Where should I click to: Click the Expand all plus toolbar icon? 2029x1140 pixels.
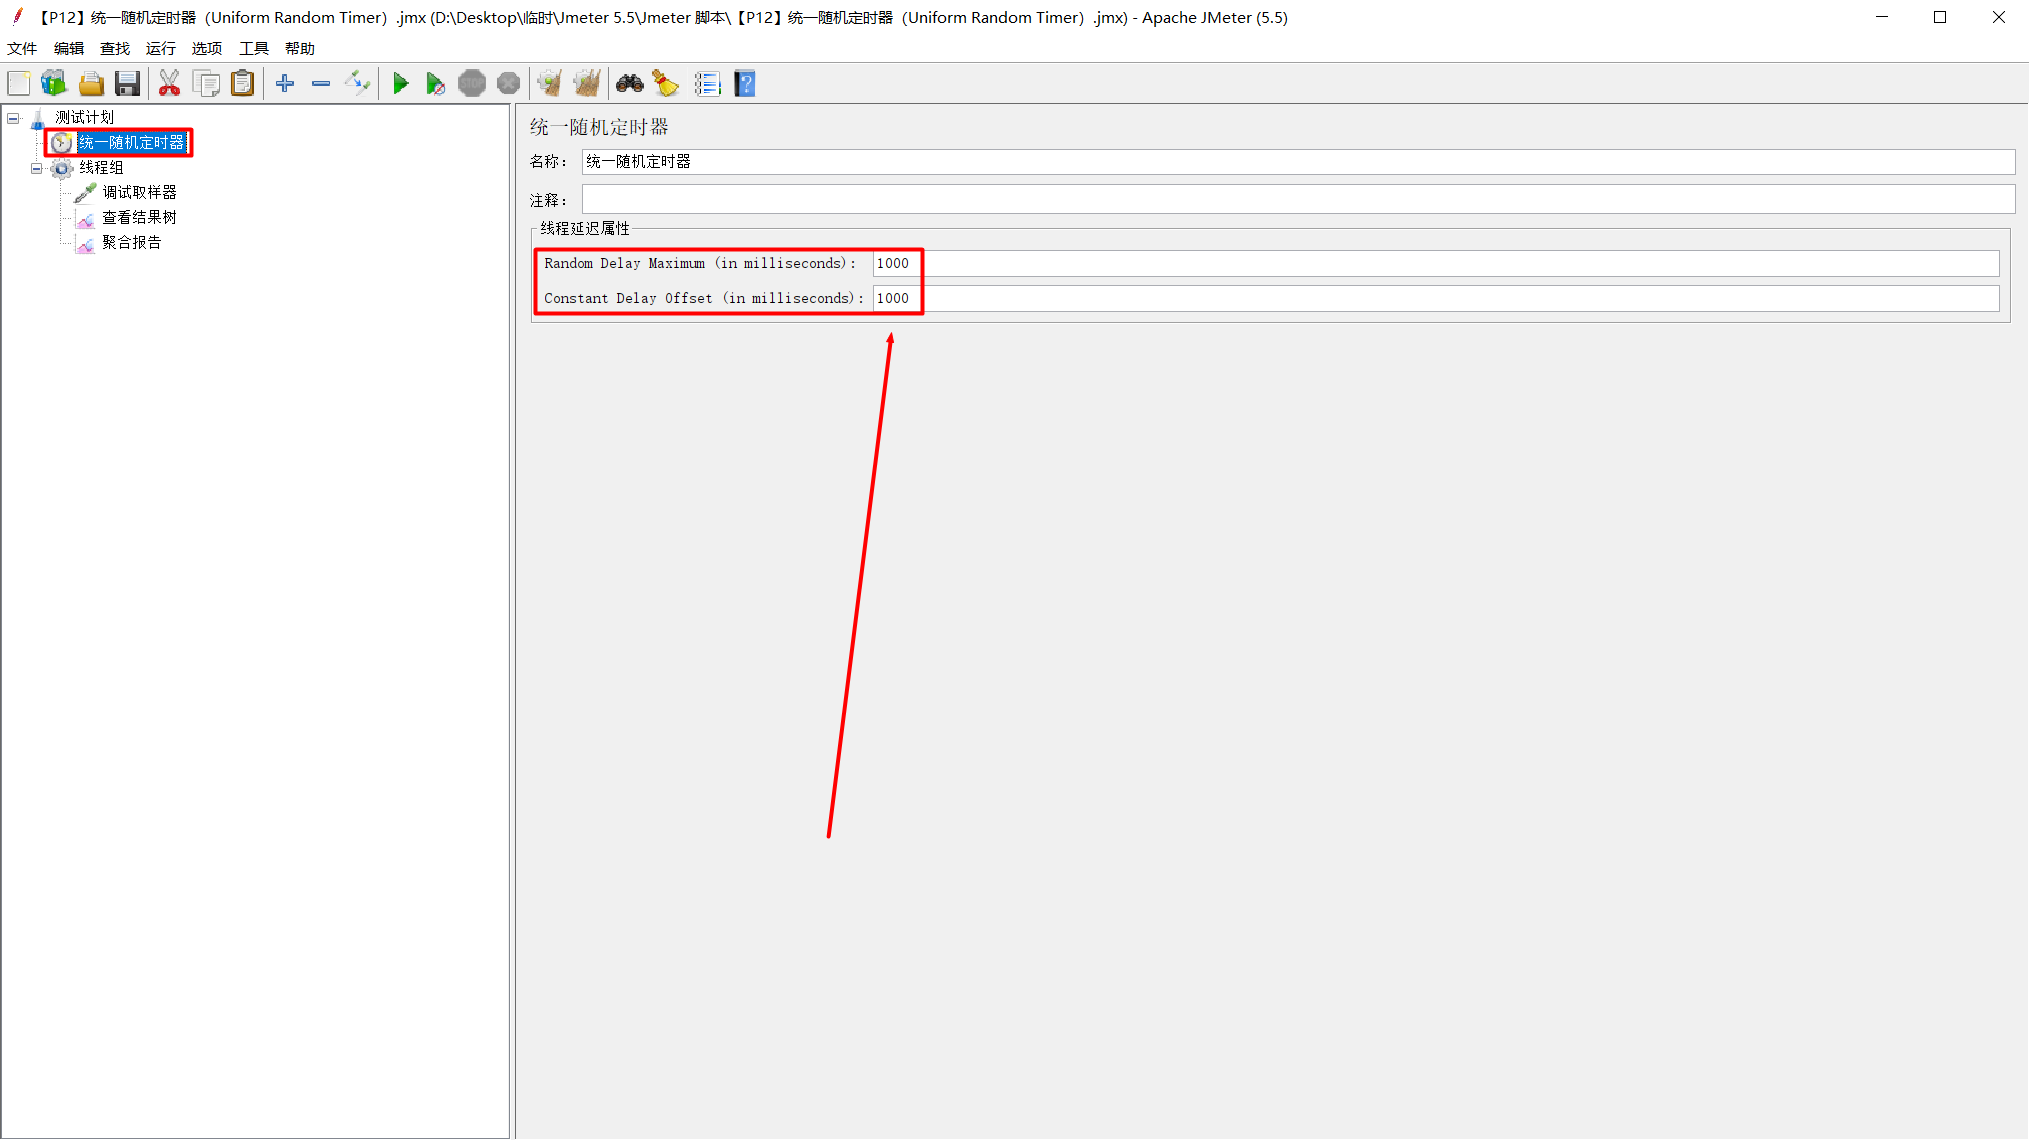[x=285, y=84]
